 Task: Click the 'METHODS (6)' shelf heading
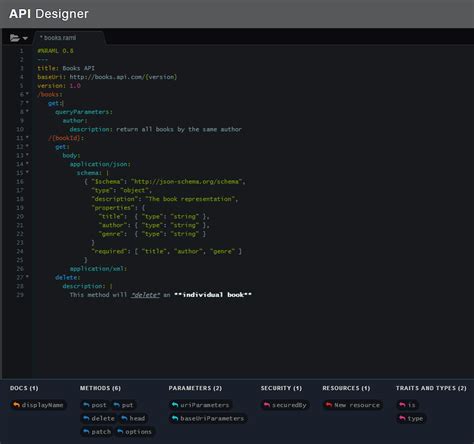100,388
